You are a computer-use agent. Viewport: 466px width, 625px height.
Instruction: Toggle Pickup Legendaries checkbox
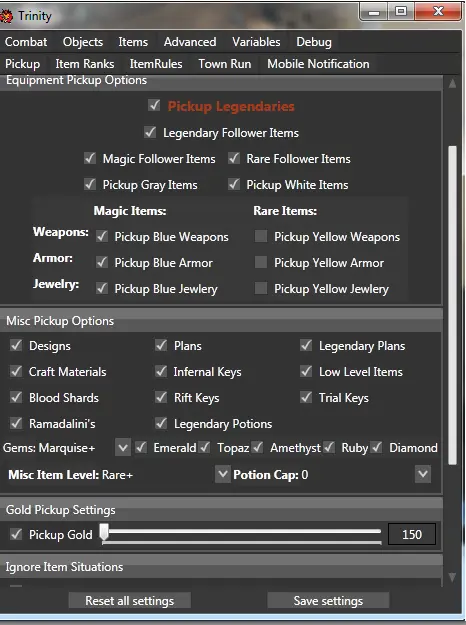click(x=154, y=106)
